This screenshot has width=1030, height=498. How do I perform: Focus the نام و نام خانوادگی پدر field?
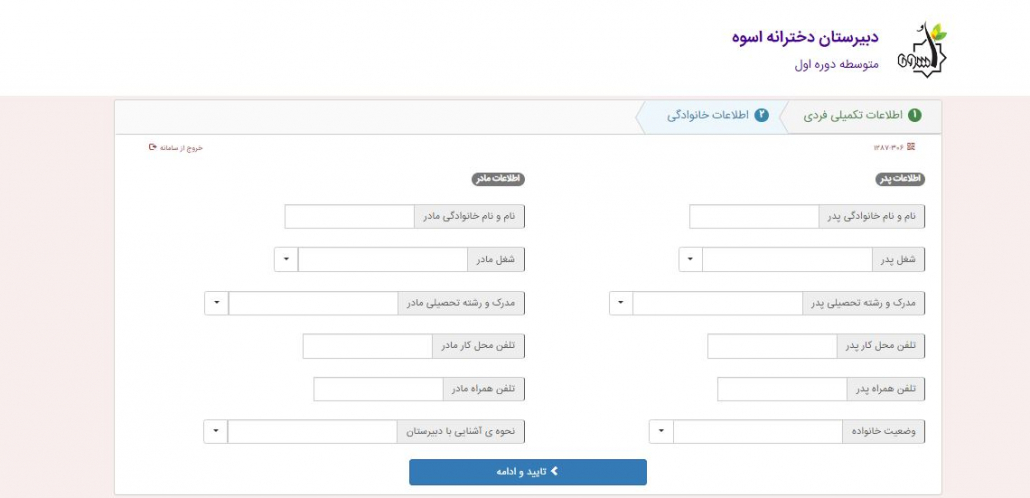[x=754, y=217]
